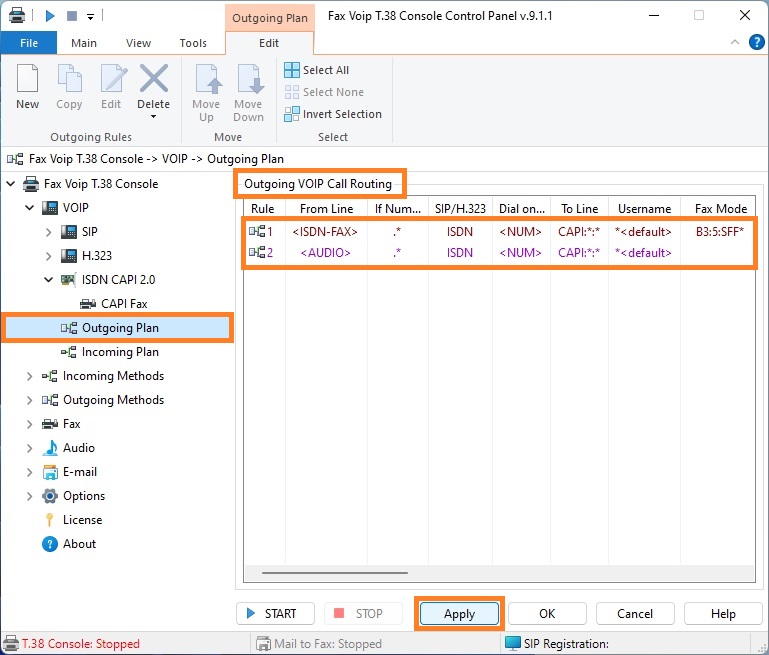The image size is (769, 655).
Task: Click the Delete rule icon
Action: click(x=153, y=79)
